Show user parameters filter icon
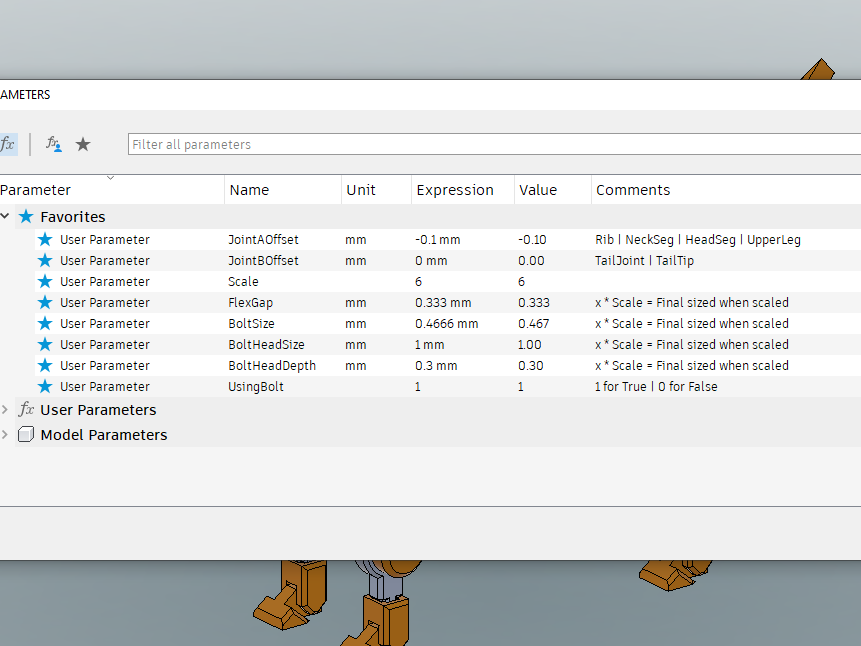This screenshot has width=861, height=646. [x=53, y=144]
